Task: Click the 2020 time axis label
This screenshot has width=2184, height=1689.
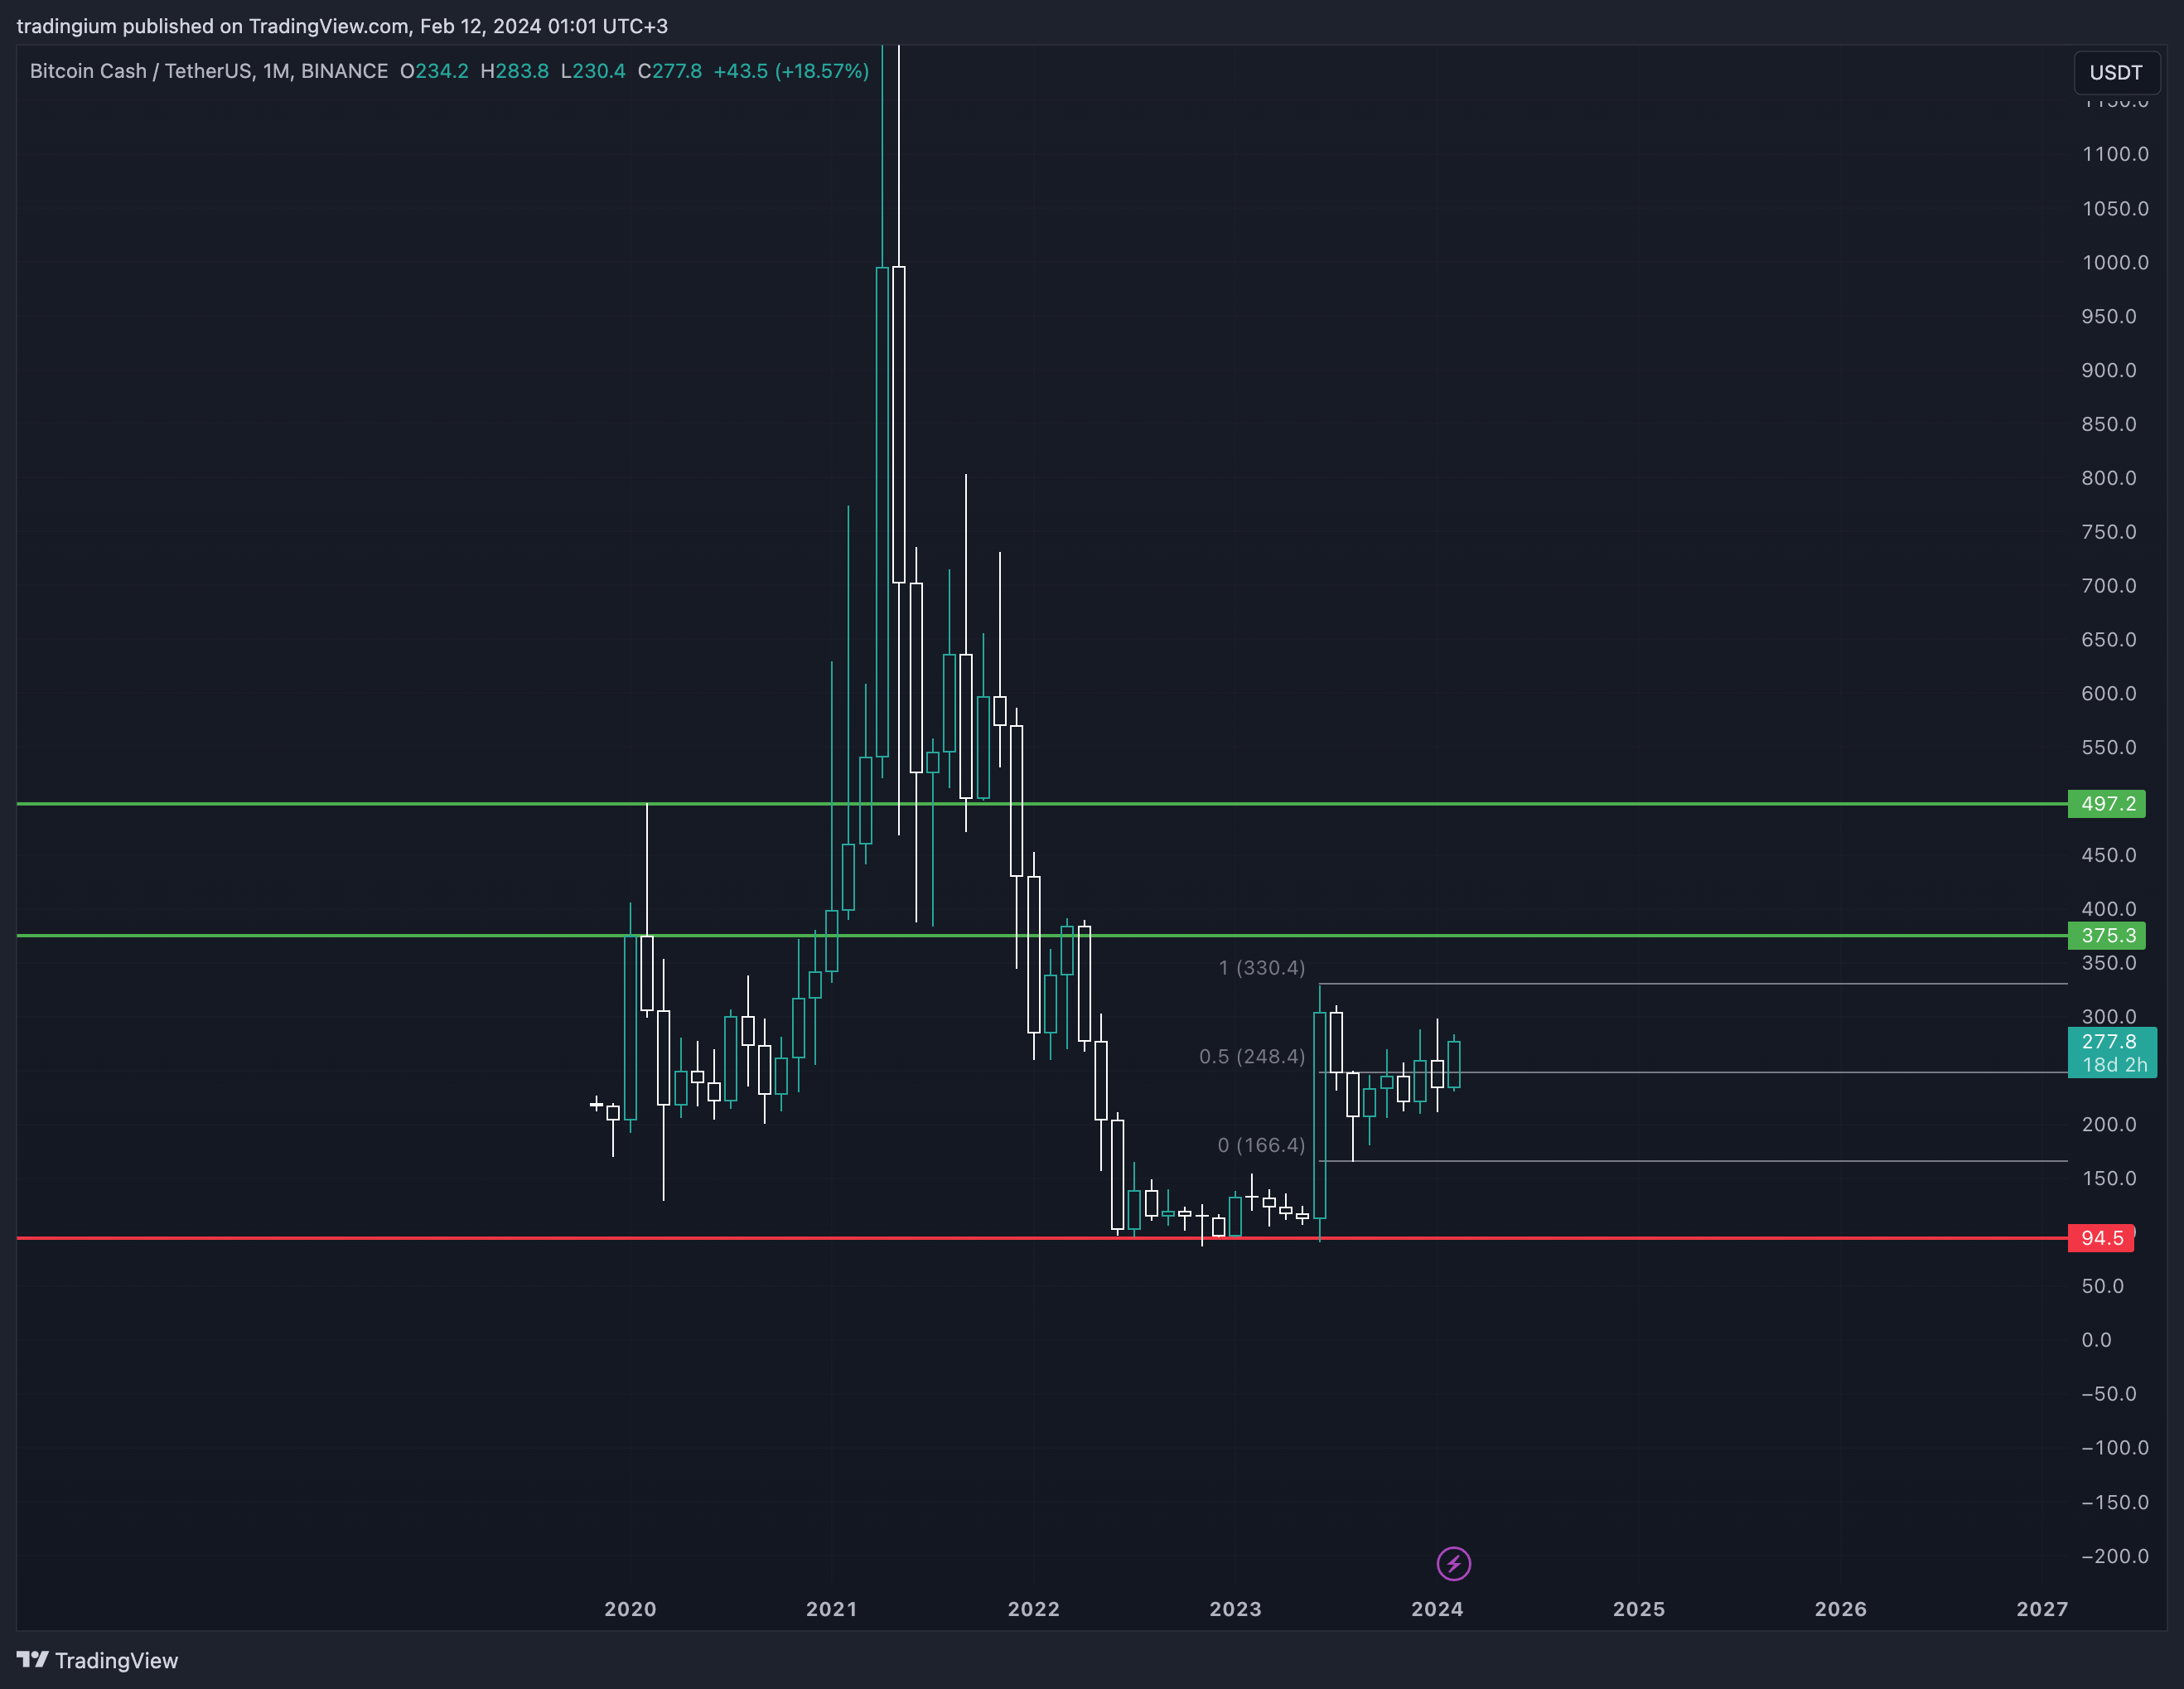Action: 630,1609
